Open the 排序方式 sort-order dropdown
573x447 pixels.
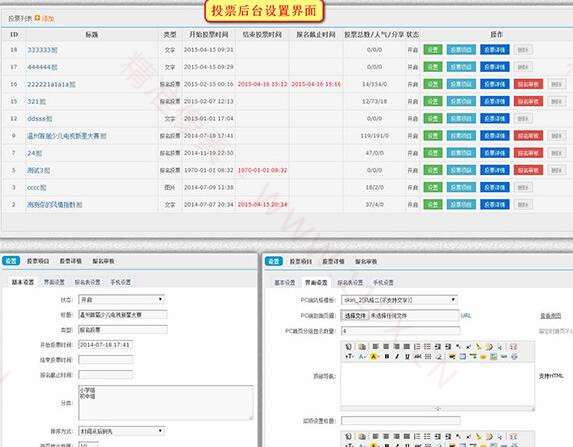[122, 431]
